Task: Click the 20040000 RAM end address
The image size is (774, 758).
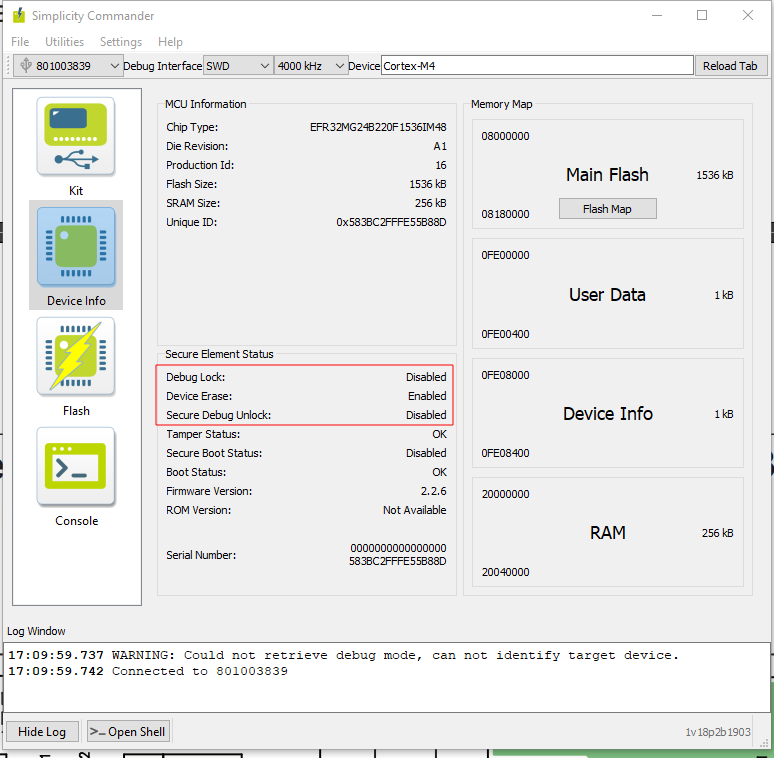Action: tap(505, 572)
